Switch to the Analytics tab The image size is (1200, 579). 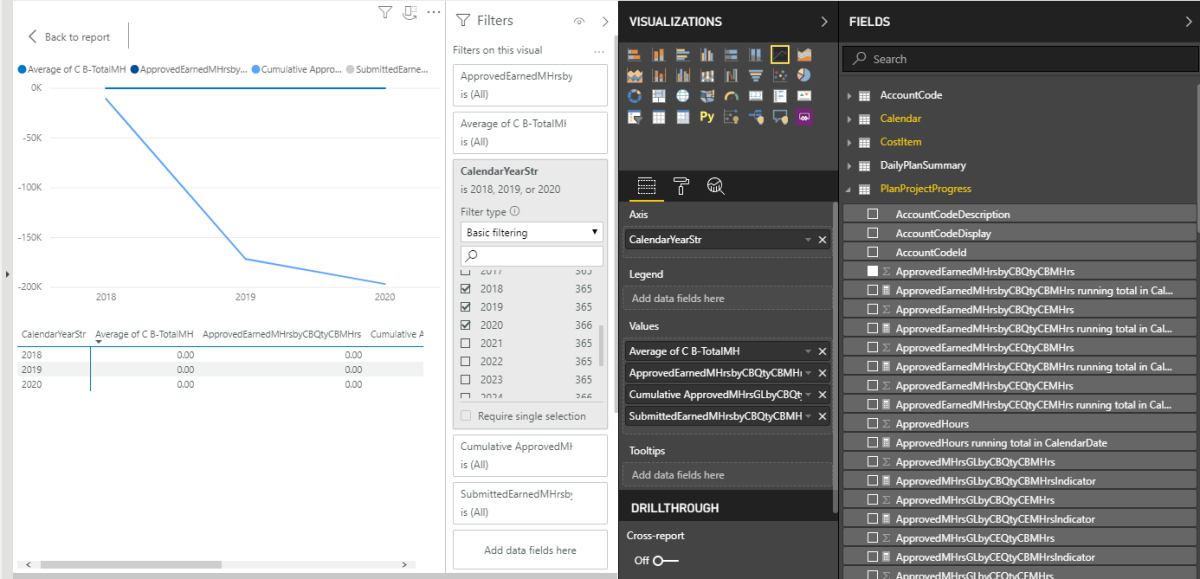tap(715, 185)
